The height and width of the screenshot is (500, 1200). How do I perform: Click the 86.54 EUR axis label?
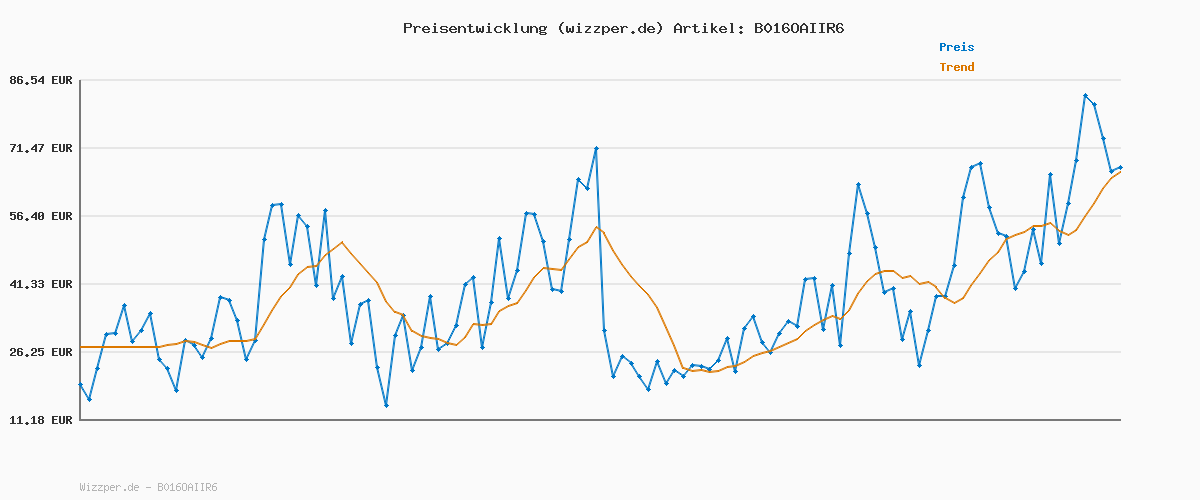[x=39, y=80]
